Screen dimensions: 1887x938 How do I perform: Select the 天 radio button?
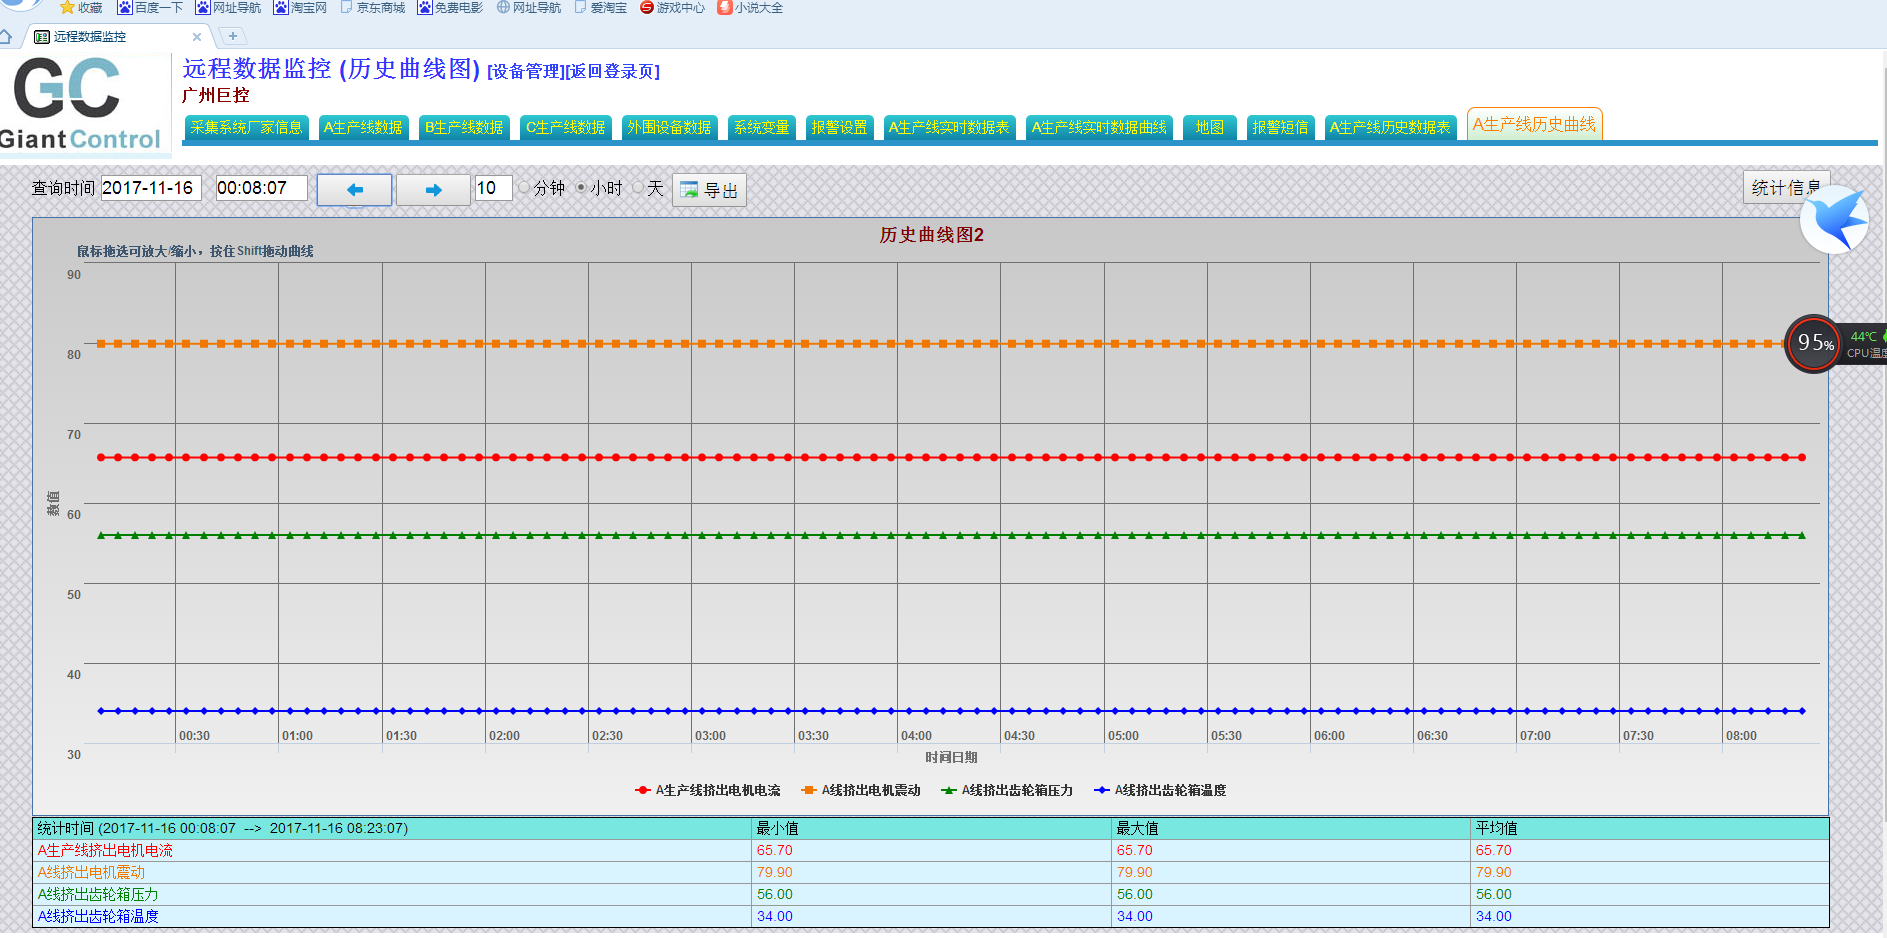coord(638,188)
